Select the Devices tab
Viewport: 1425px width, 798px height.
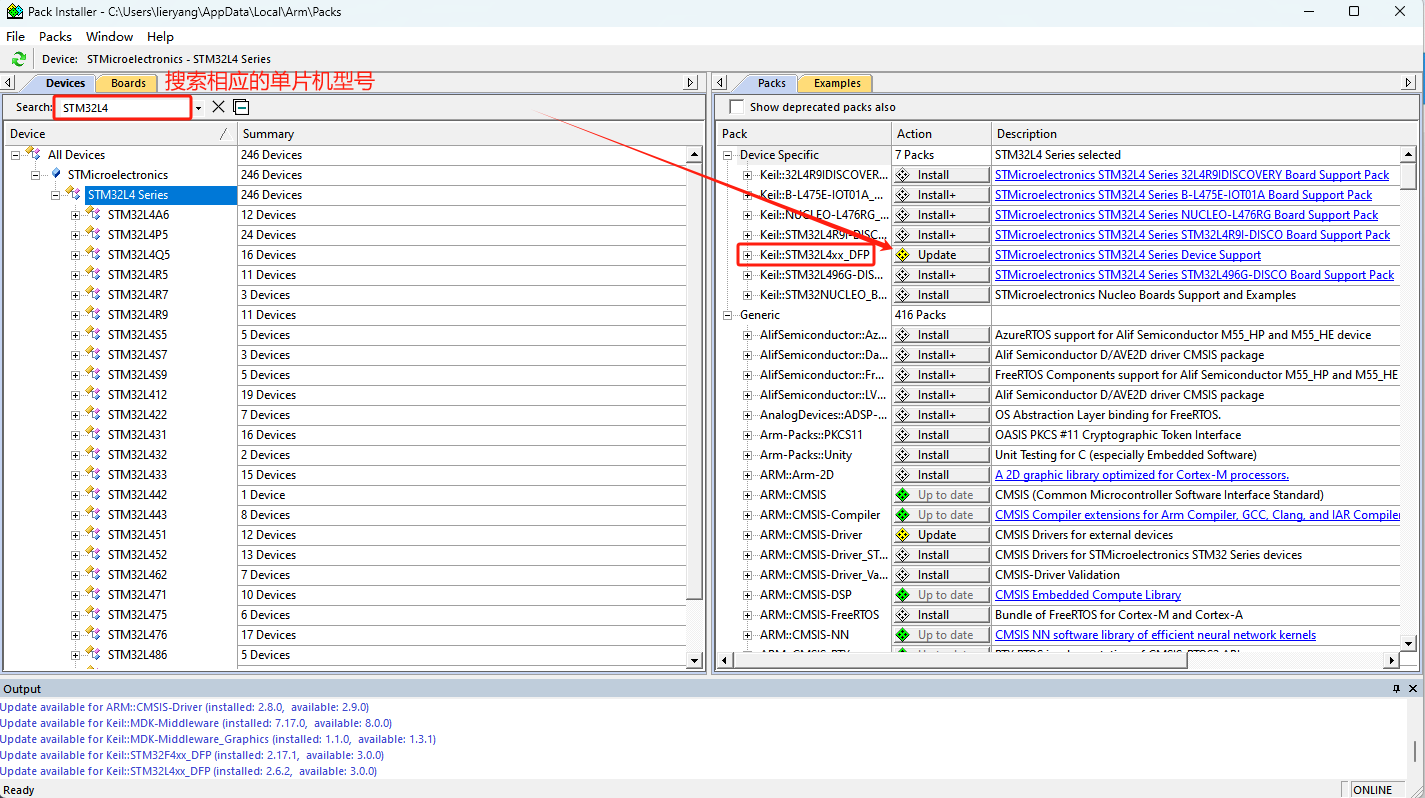click(65, 83)
